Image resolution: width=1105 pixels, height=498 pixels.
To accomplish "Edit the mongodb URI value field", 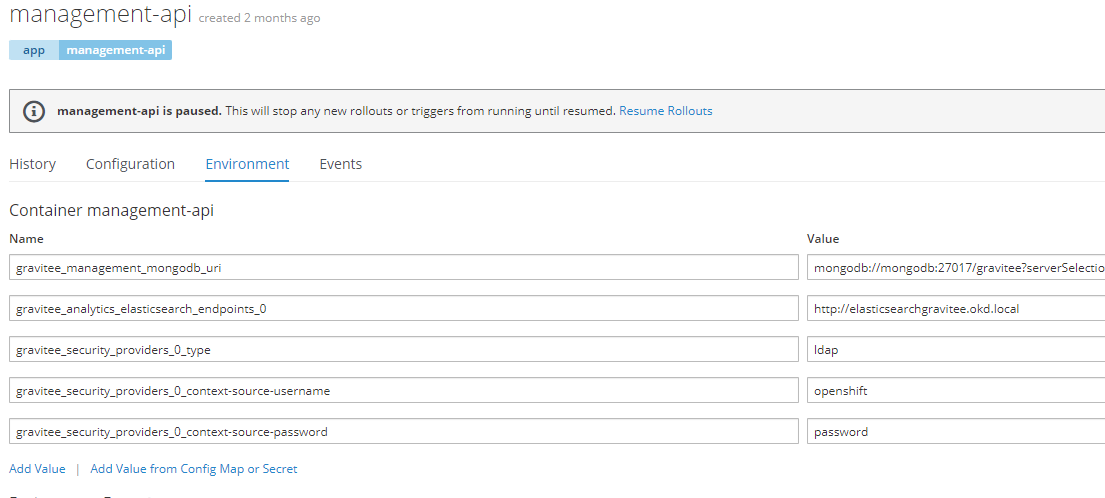I will click(956, 267).
